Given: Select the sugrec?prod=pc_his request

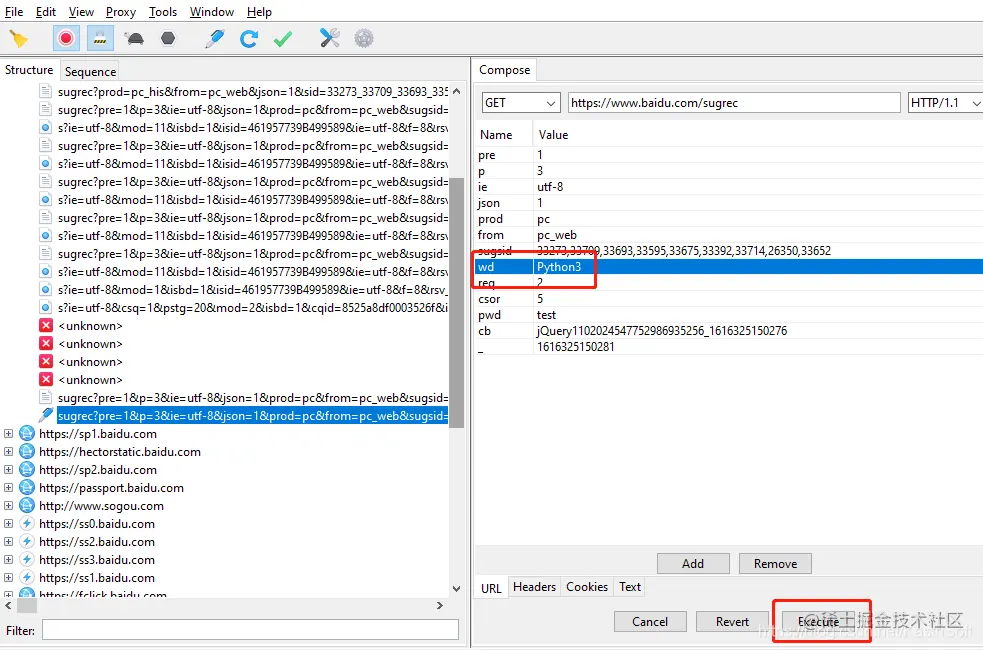Looking at the screenshot, I should (x=253, y=92).
